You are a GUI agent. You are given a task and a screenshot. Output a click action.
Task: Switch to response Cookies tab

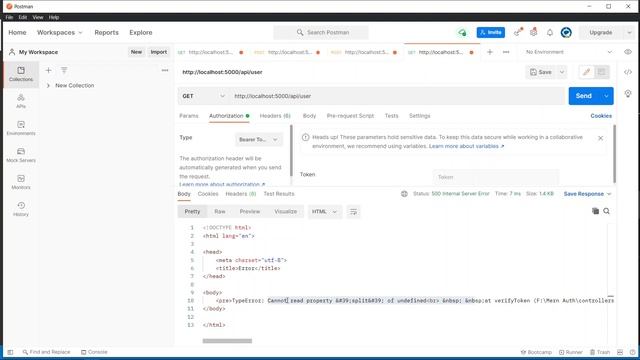coord(208,194)
